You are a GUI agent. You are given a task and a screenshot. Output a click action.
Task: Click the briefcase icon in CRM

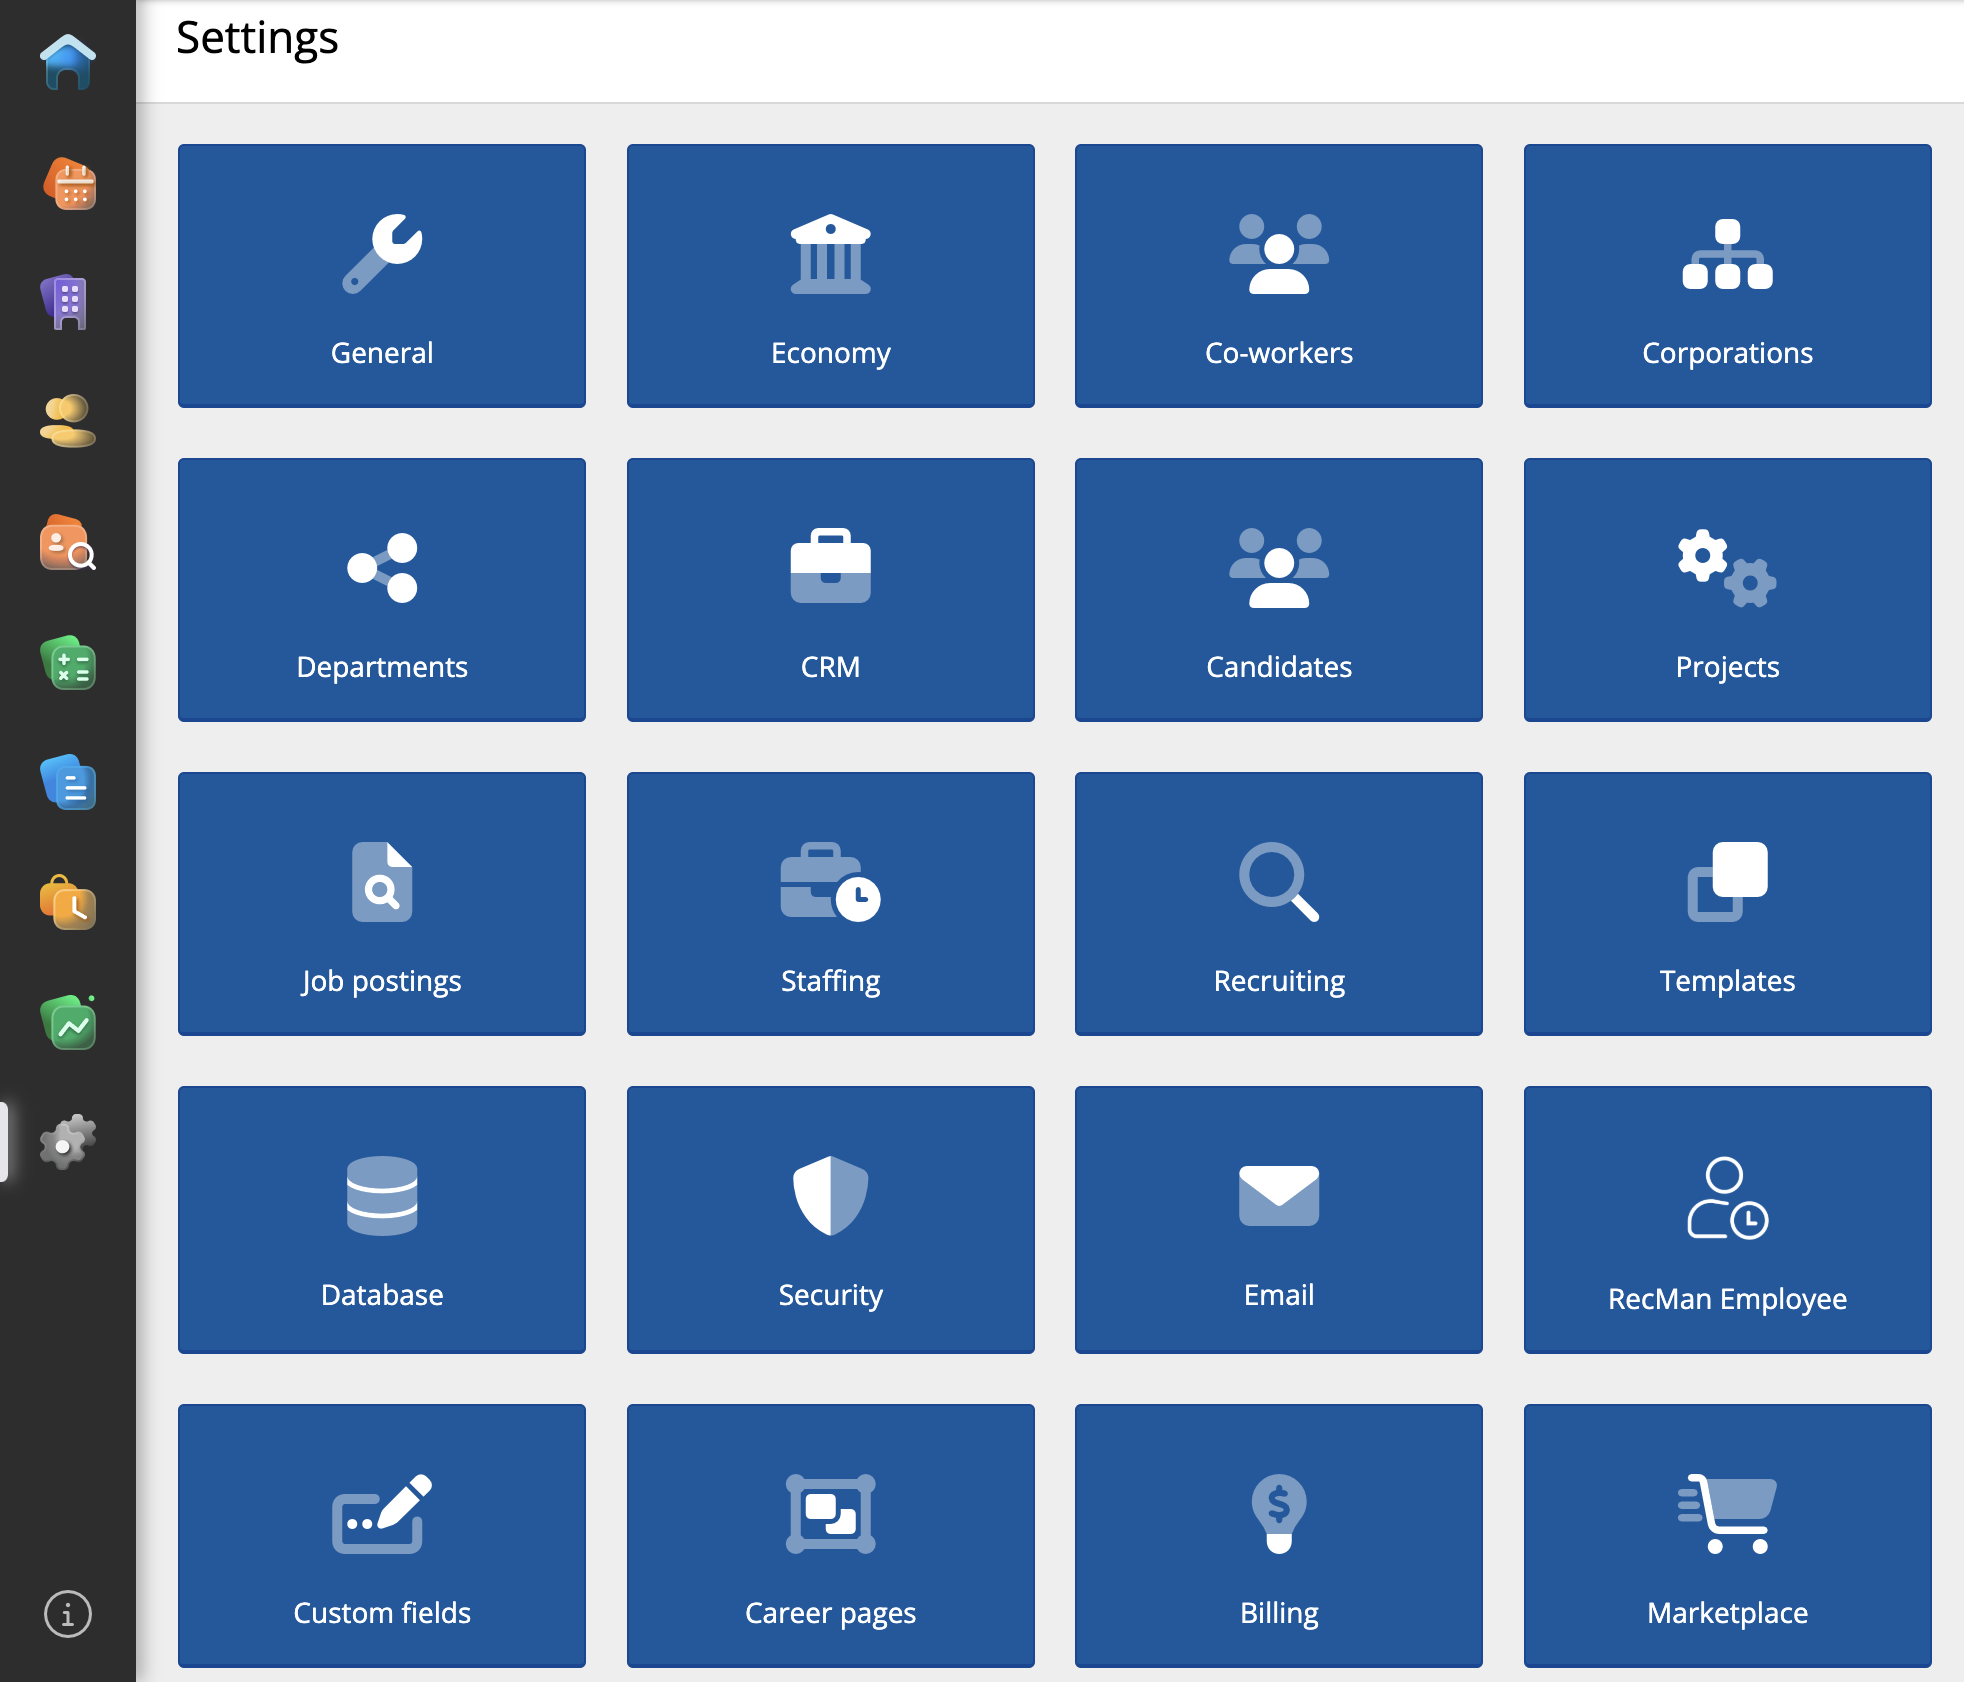click(x=831, y=566)
